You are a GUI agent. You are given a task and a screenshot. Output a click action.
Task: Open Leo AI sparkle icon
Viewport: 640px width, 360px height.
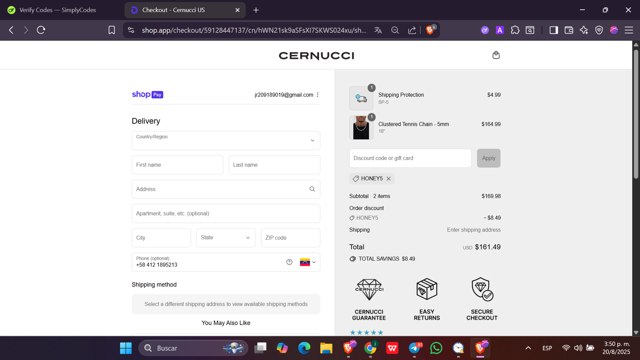tap(584, 30)
